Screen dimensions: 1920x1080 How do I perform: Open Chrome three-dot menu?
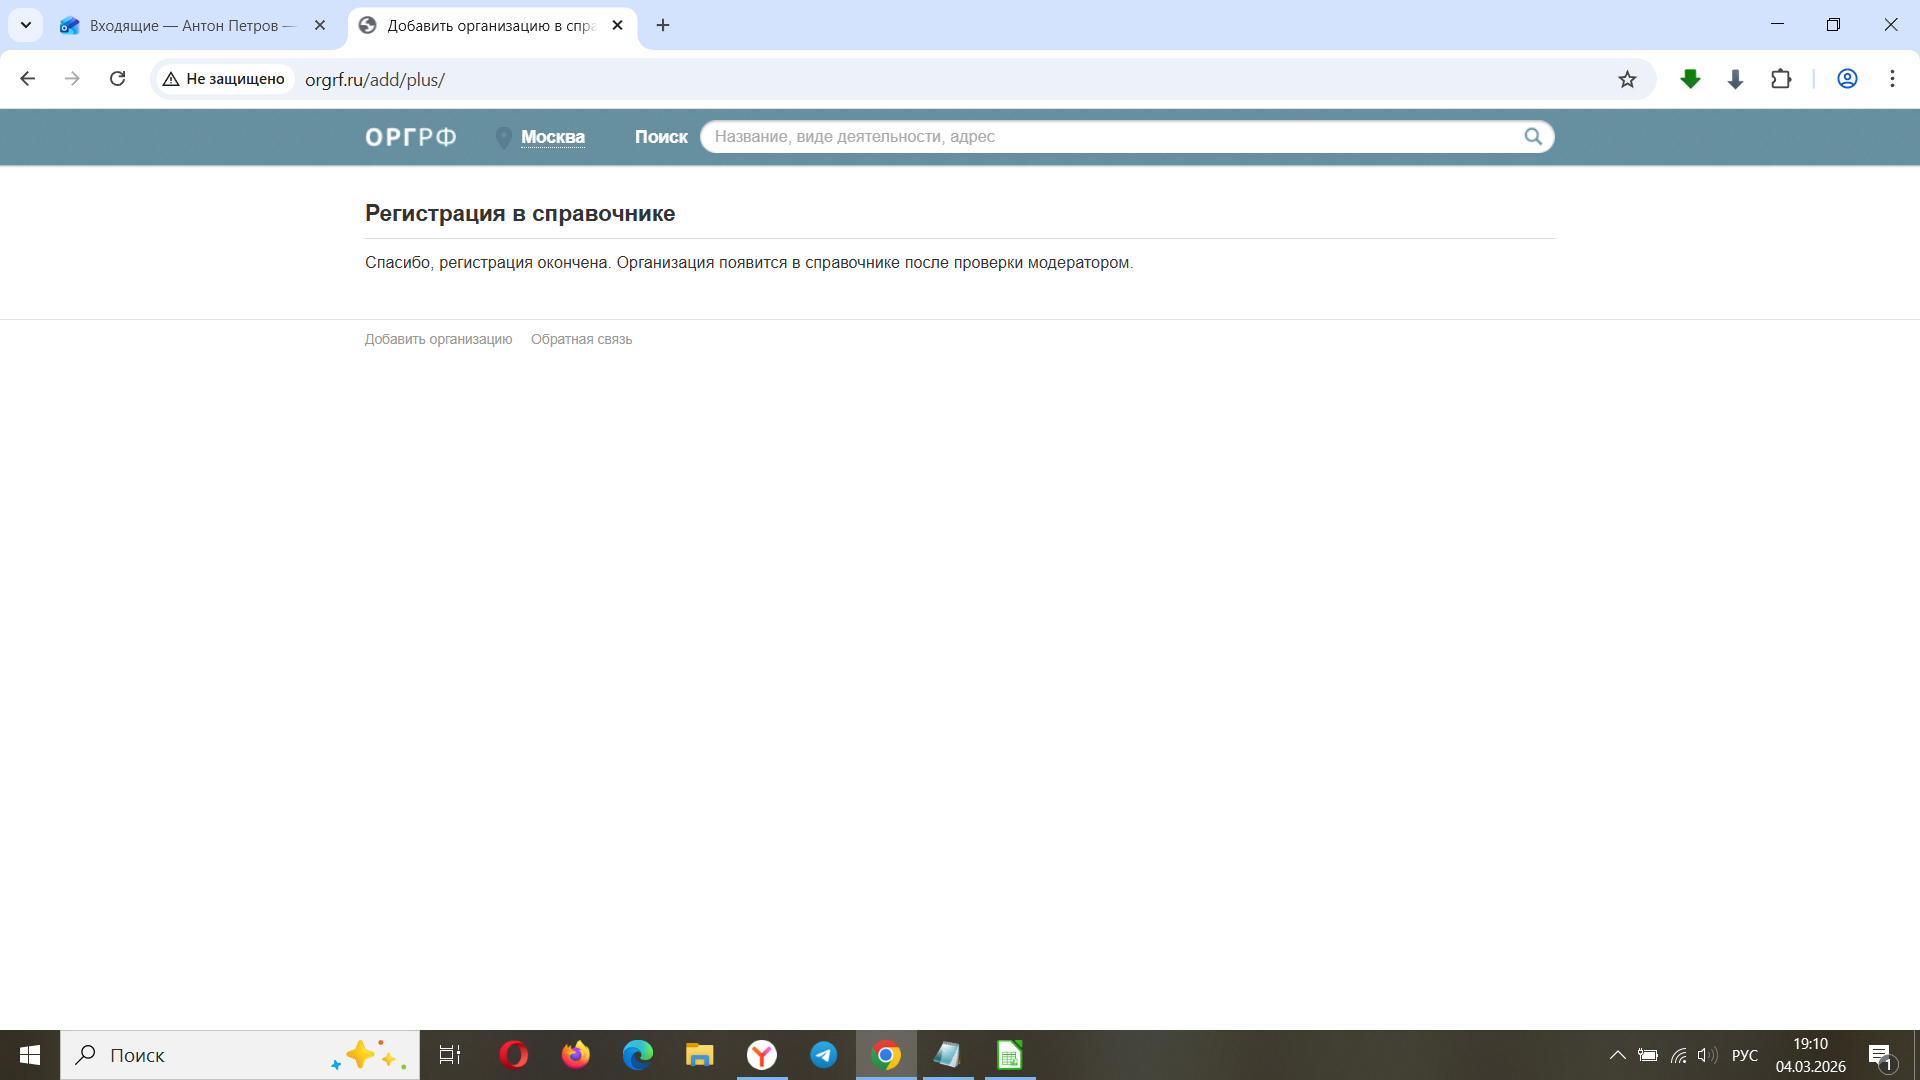pyautogui.click(x=1892, y=79)
